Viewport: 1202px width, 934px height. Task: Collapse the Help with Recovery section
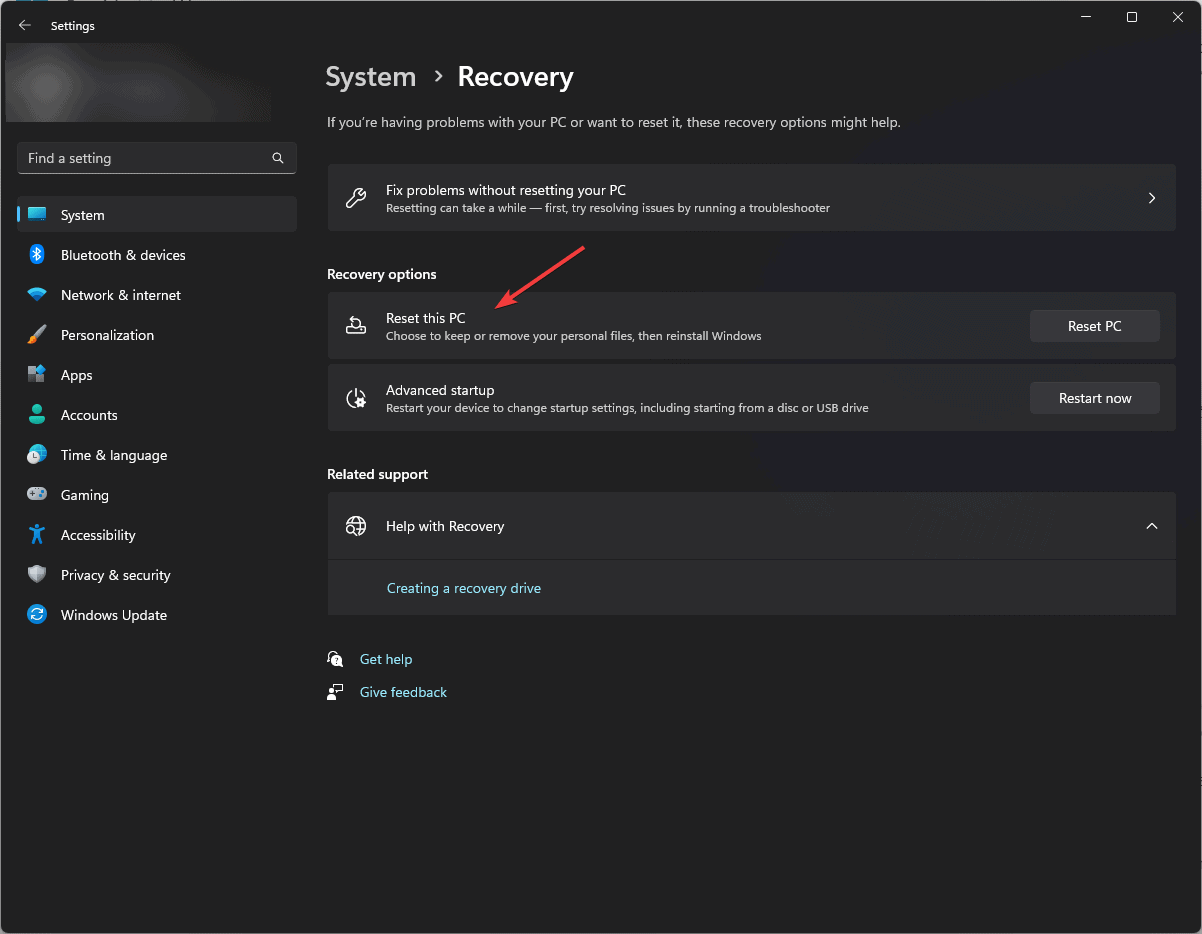(1151, 525)
